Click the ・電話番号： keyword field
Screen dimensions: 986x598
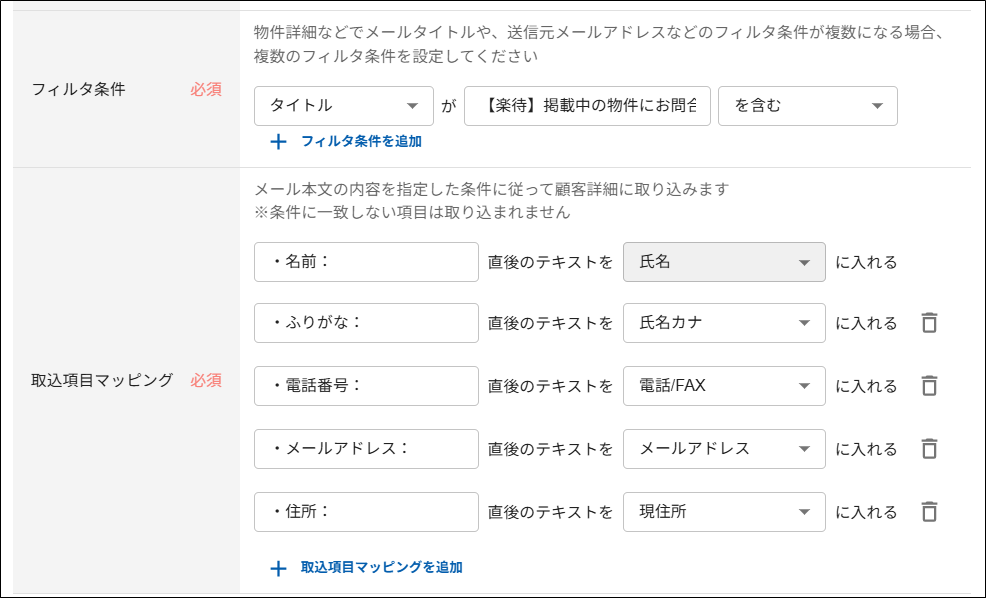click(366, 386)
